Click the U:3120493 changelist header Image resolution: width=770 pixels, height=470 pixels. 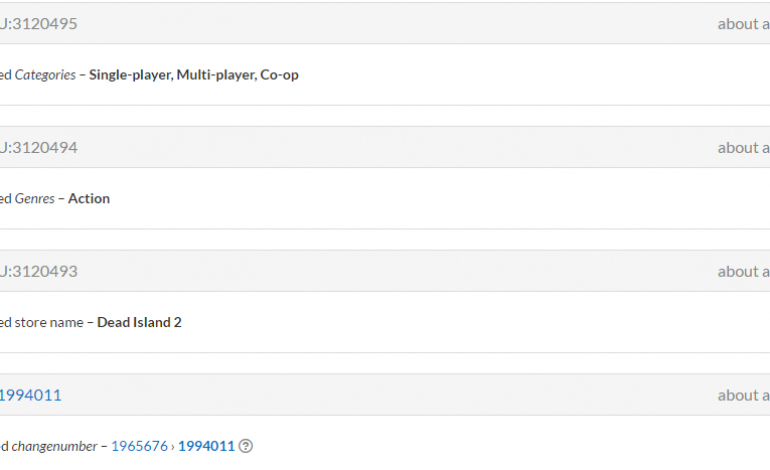(38, 271)
